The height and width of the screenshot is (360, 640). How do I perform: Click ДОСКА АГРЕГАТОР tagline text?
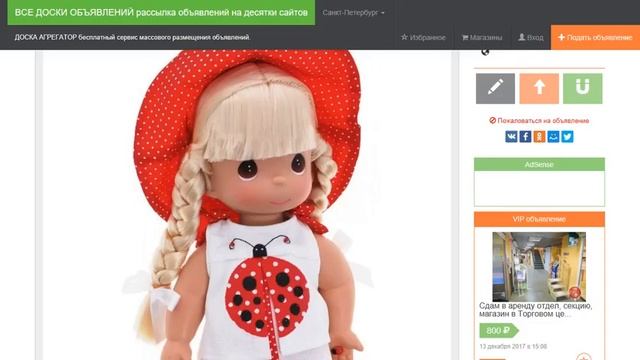coord(132,38)
